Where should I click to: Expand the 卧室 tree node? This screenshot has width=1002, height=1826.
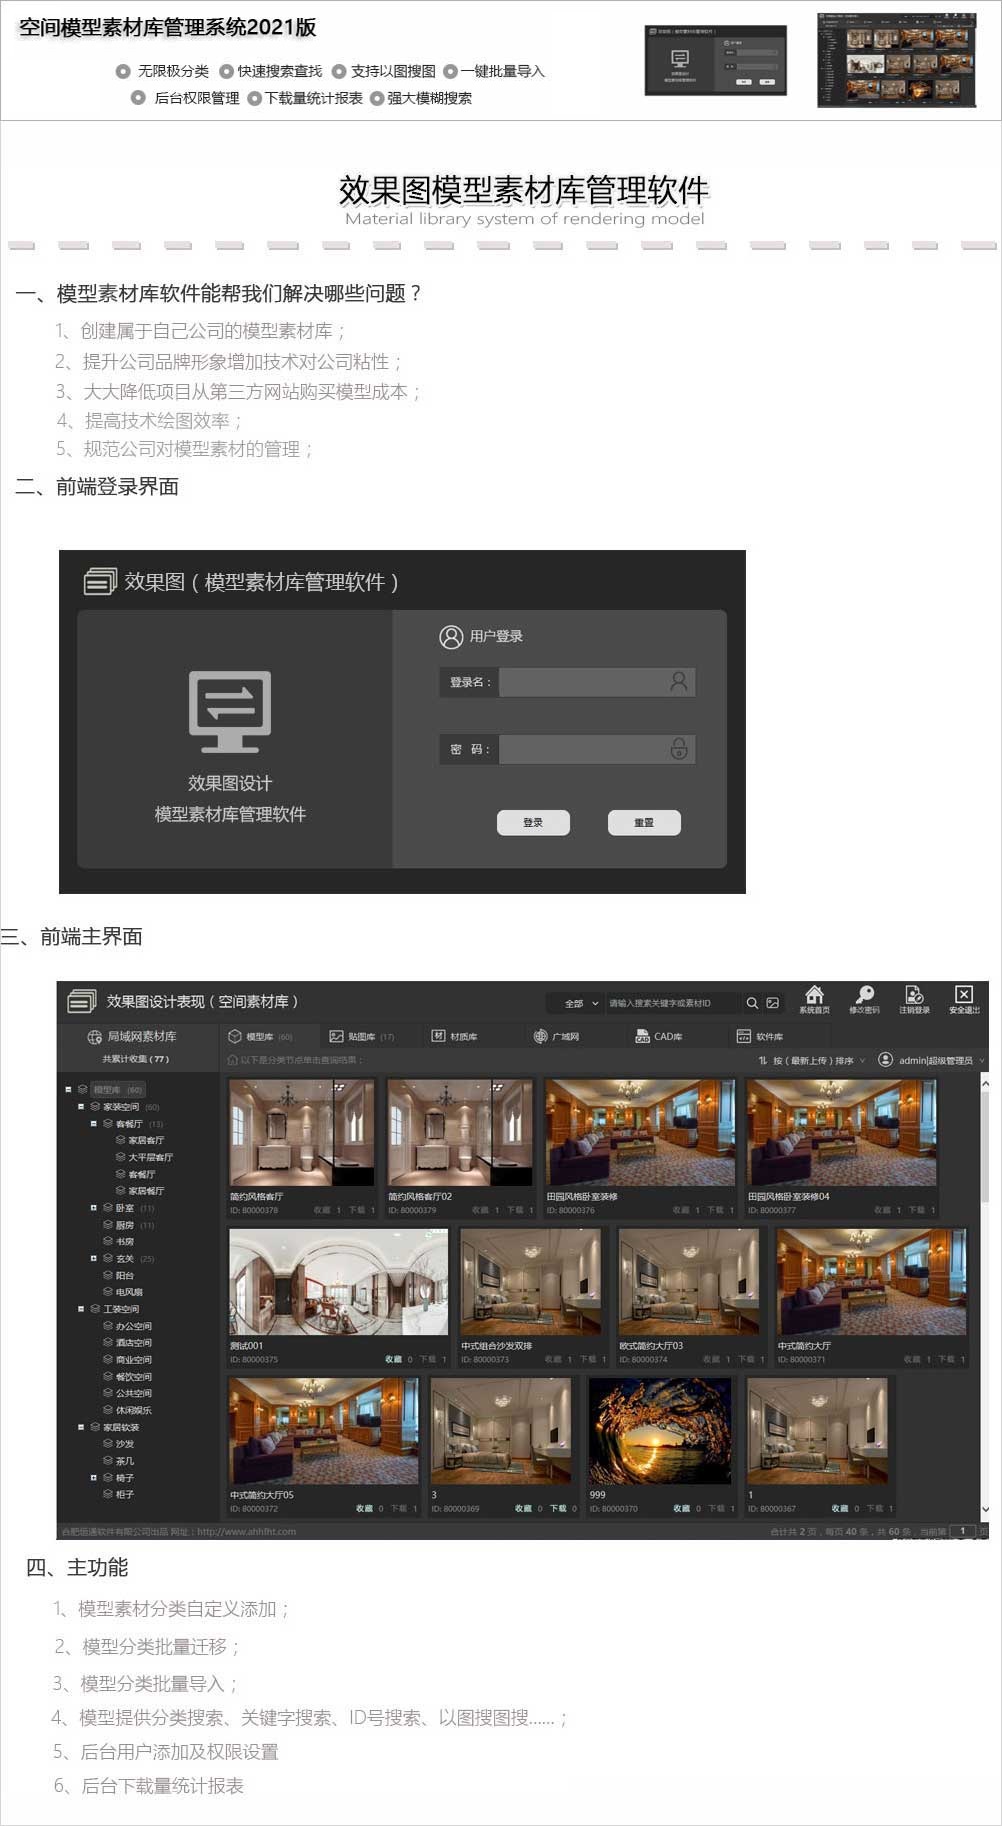[x=94, y=1208]
